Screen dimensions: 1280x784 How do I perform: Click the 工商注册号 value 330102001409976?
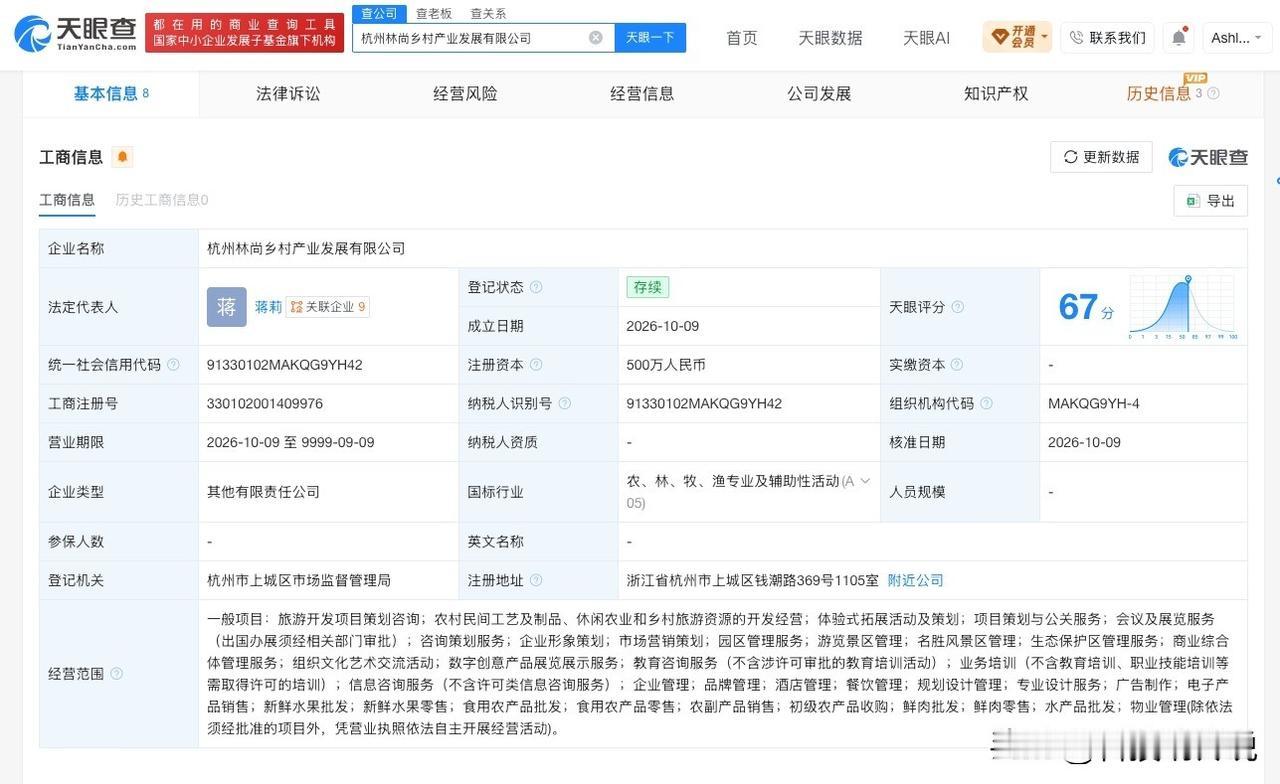(x=265, y=404)
